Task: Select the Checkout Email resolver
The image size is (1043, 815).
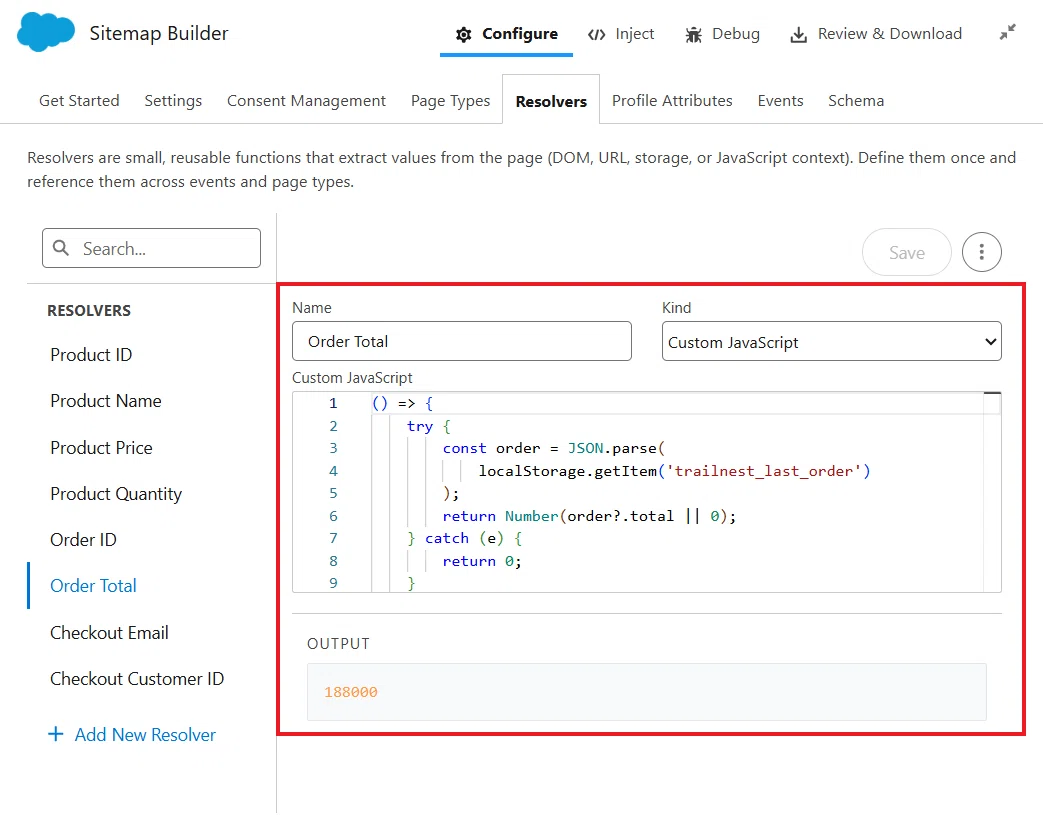Action: tap(109, 633)
